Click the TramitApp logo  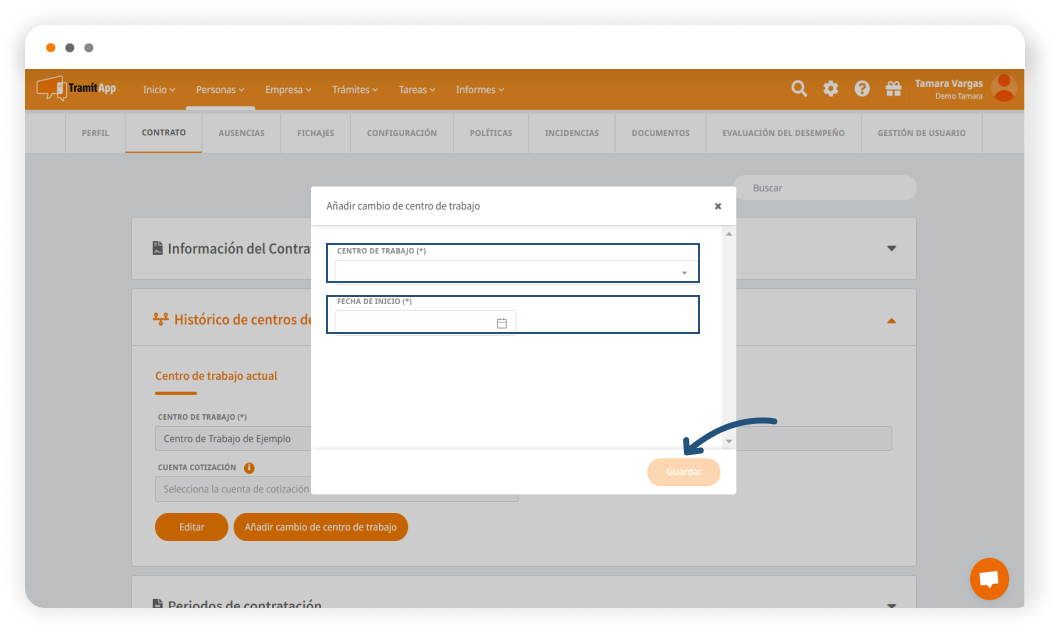(x=77, y=89)
